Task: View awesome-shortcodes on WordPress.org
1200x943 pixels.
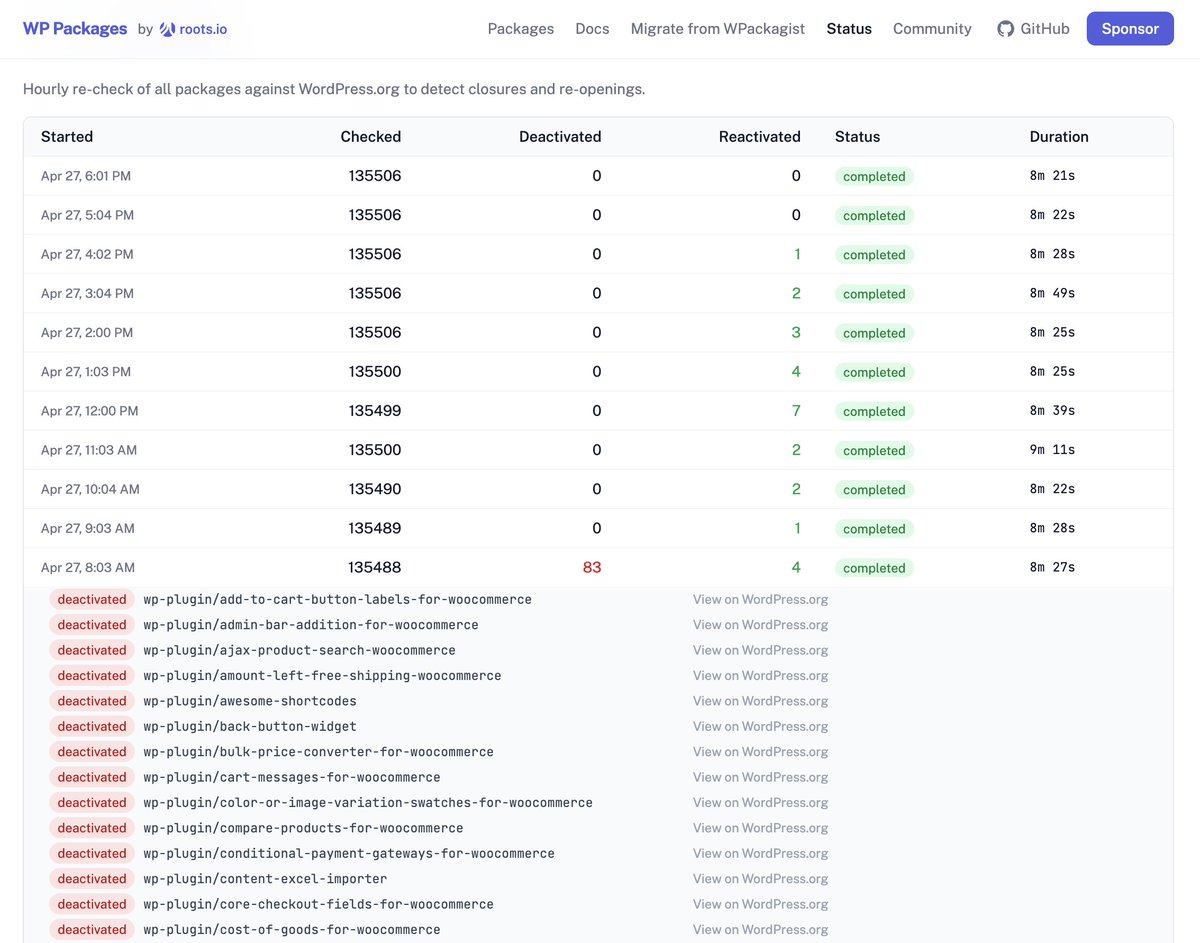Action: (x=760, y=701)
